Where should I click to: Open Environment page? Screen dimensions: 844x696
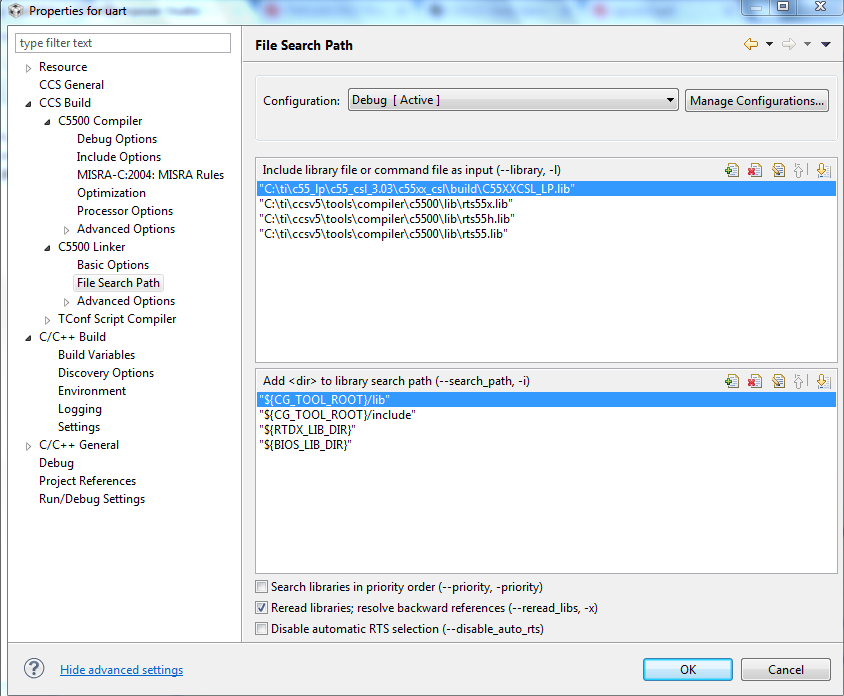[x=92, y=391]
